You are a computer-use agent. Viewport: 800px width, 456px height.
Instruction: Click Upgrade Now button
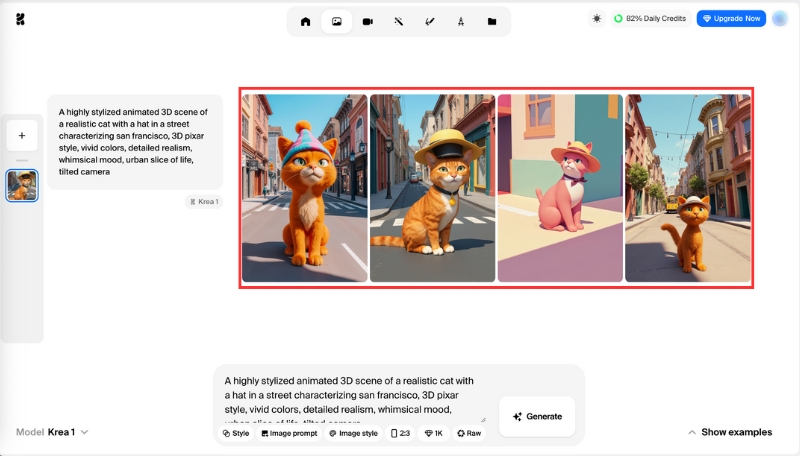(x=731, y=18)
